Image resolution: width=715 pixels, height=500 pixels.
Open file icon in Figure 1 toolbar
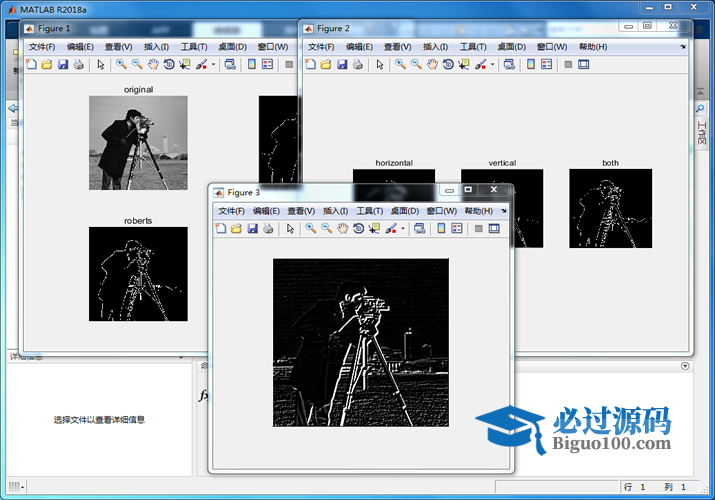coord(46,64)
